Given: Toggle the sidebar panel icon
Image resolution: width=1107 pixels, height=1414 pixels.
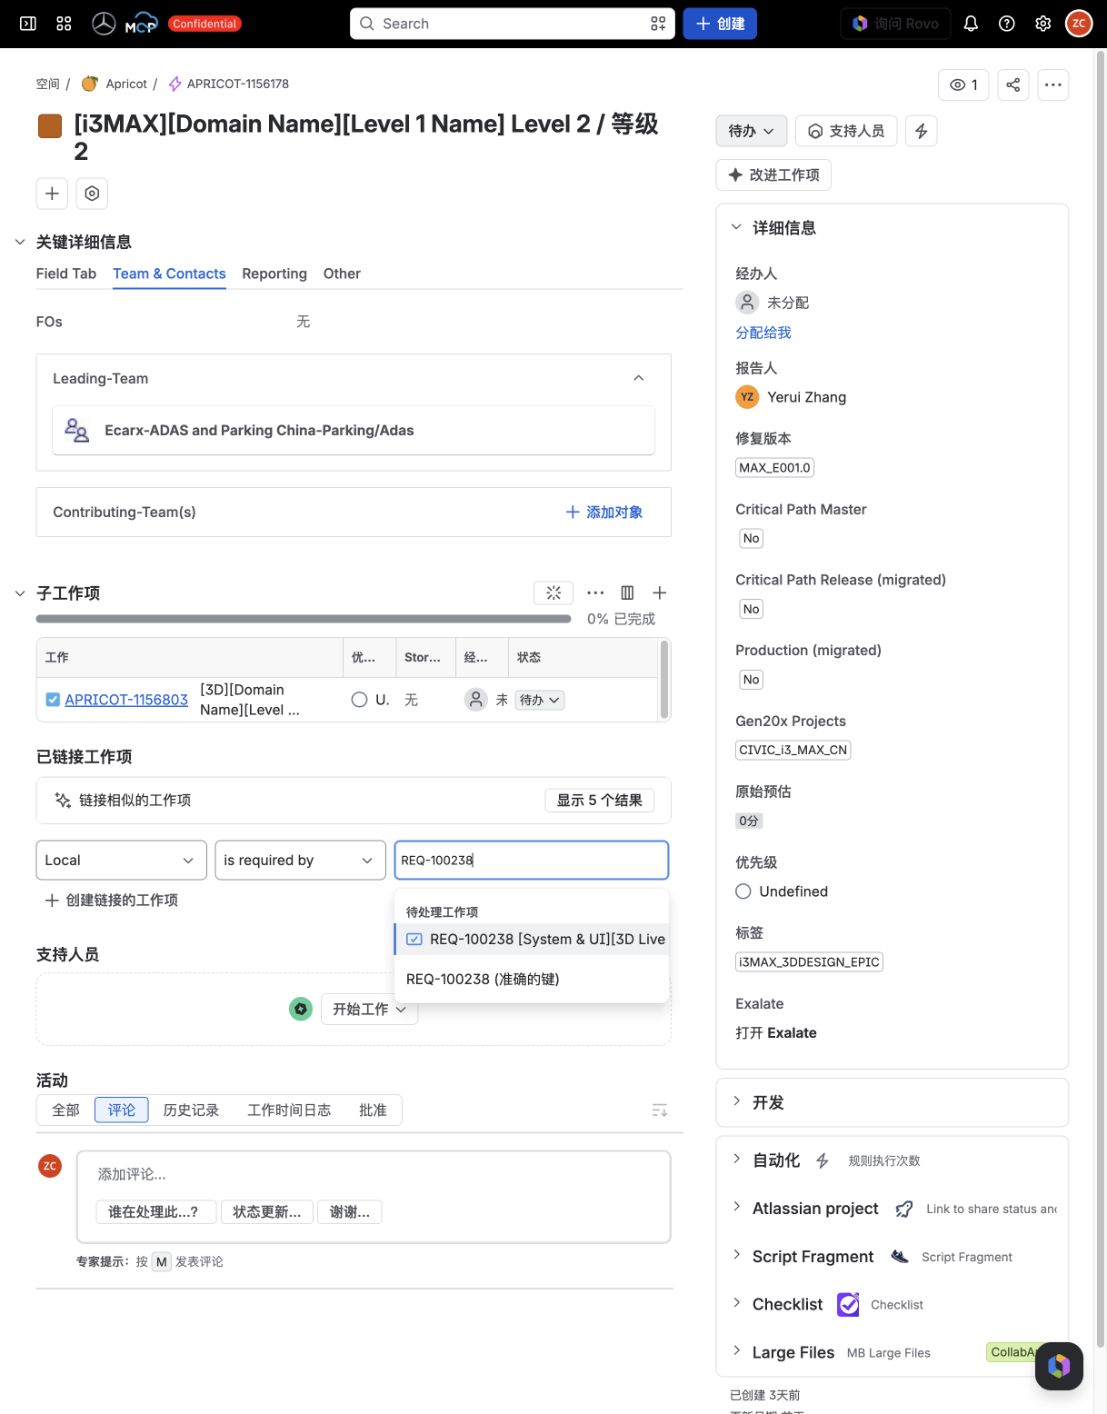Looking at the screenshot, I should [x=28, y=23].
